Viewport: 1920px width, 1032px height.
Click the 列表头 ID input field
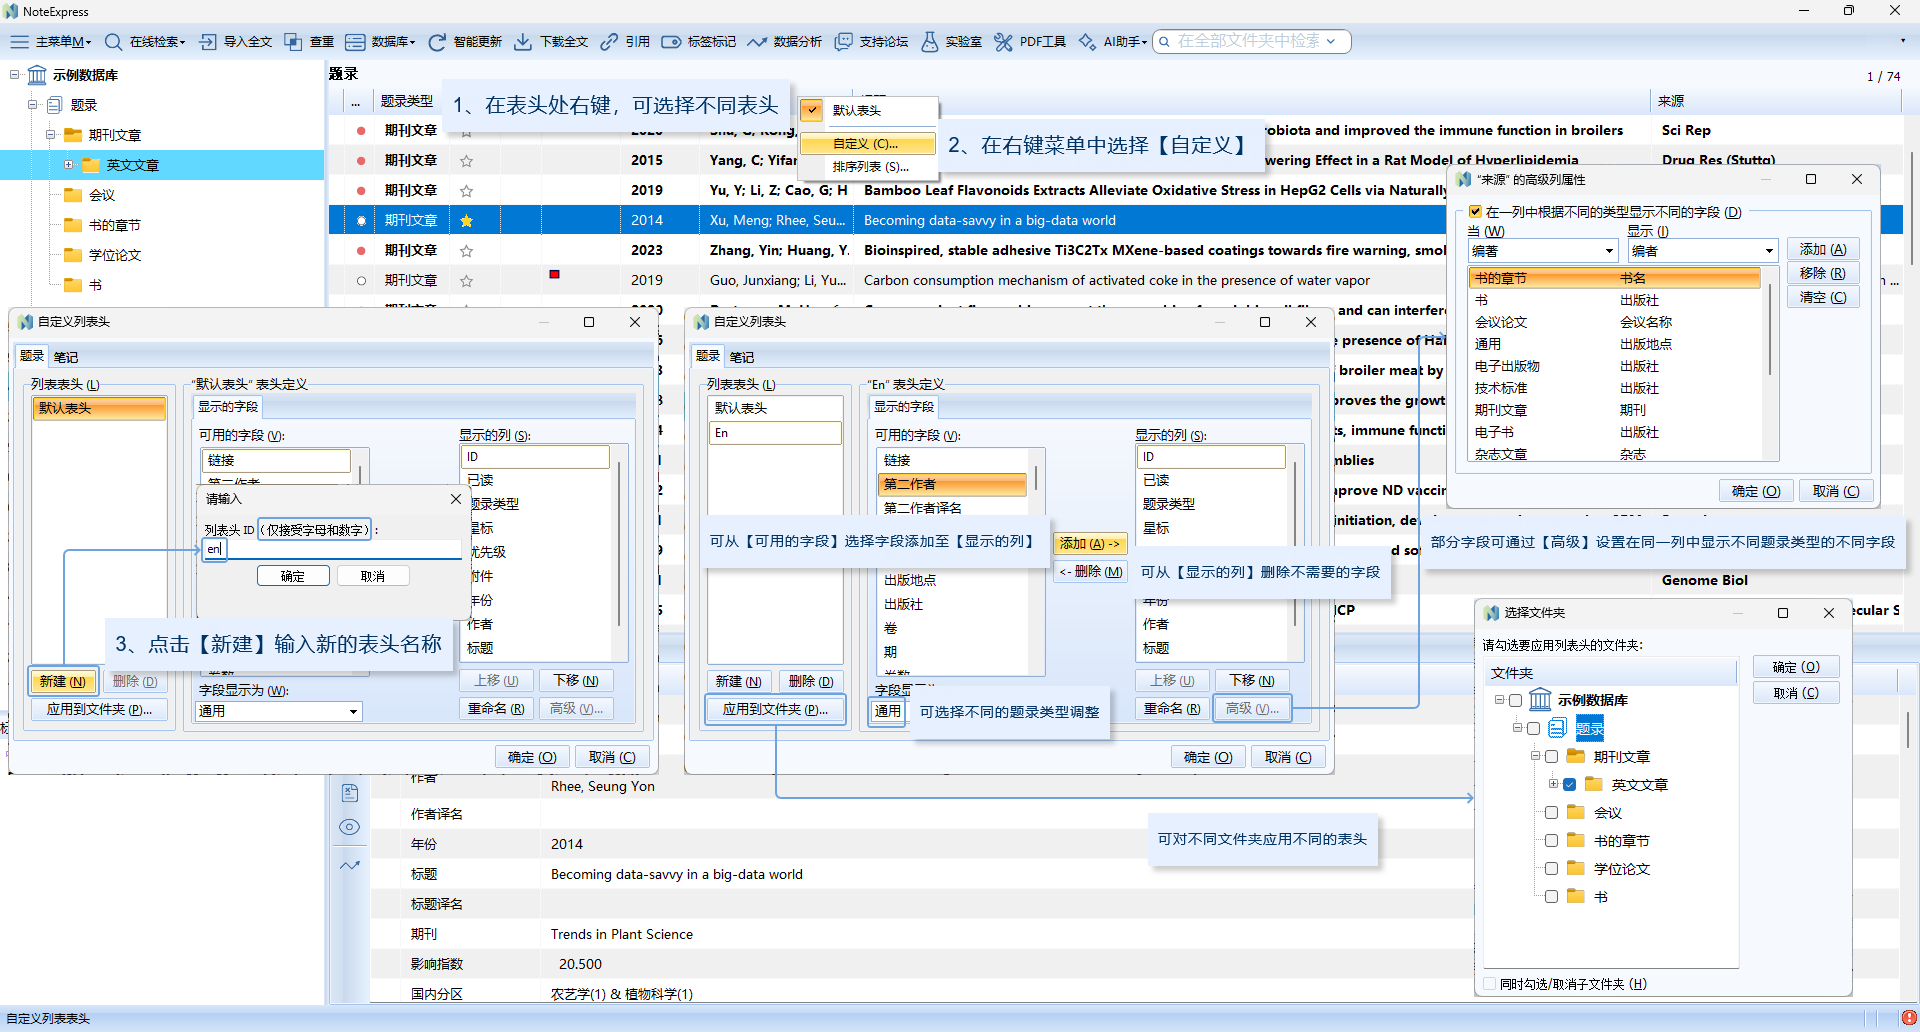point(332,550)
